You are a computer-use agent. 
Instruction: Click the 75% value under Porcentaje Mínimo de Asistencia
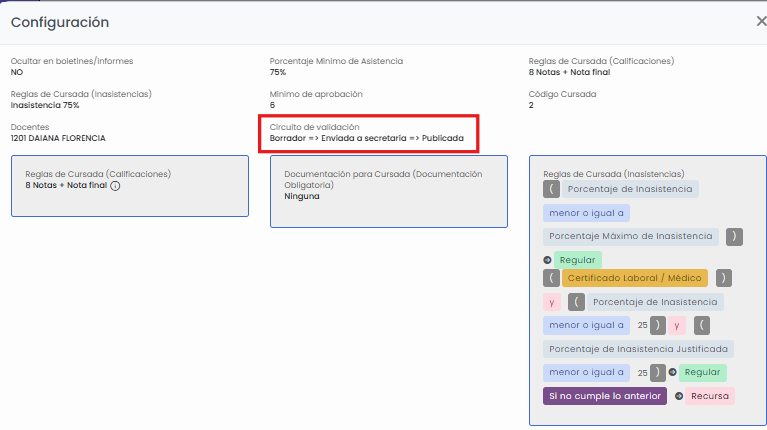pyautogui.click(x=278, y=72)
